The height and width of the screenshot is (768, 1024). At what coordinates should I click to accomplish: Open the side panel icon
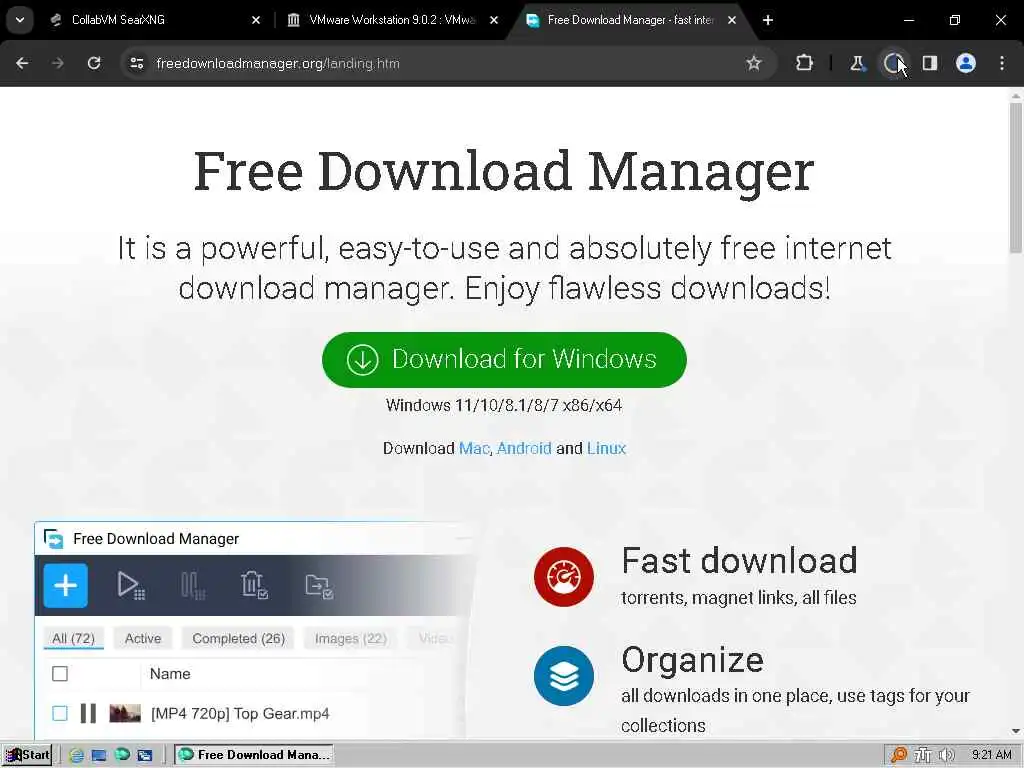[930, 63]
